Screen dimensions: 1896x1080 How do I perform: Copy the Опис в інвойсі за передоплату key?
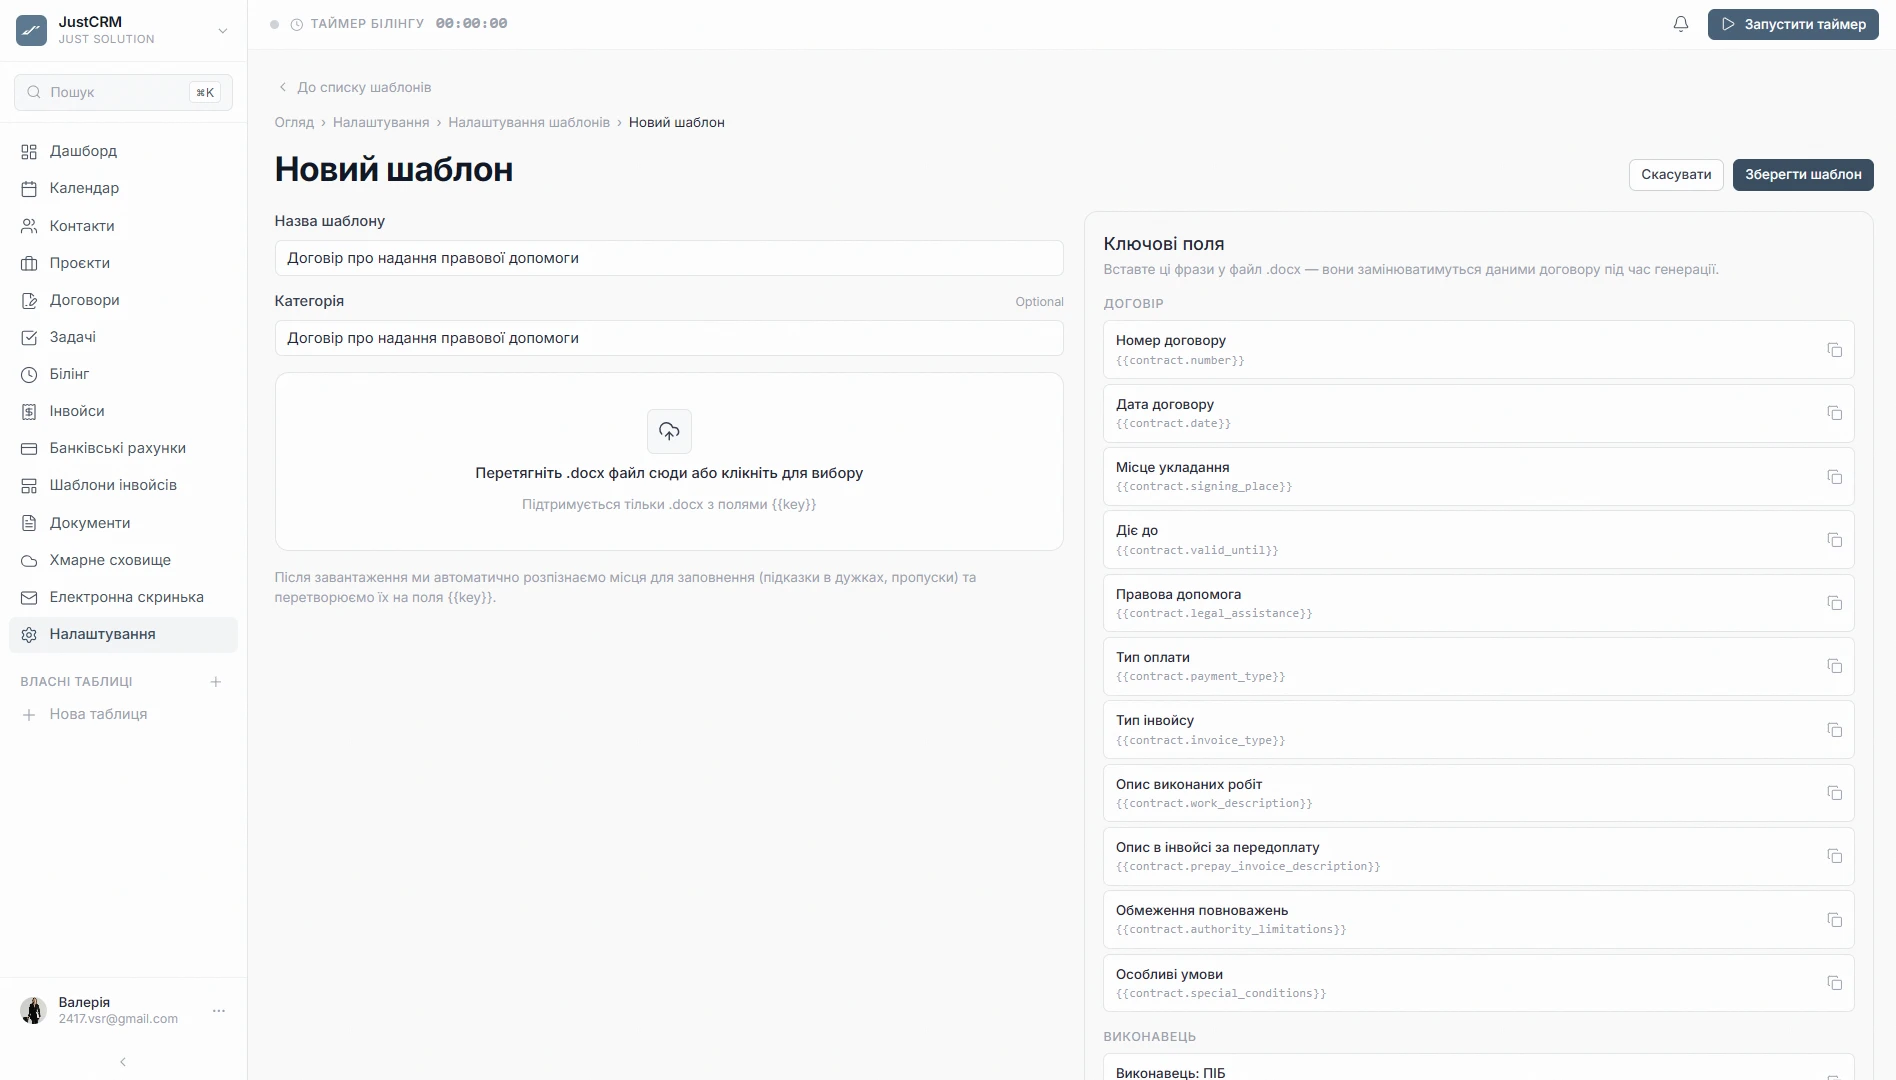1834,856
